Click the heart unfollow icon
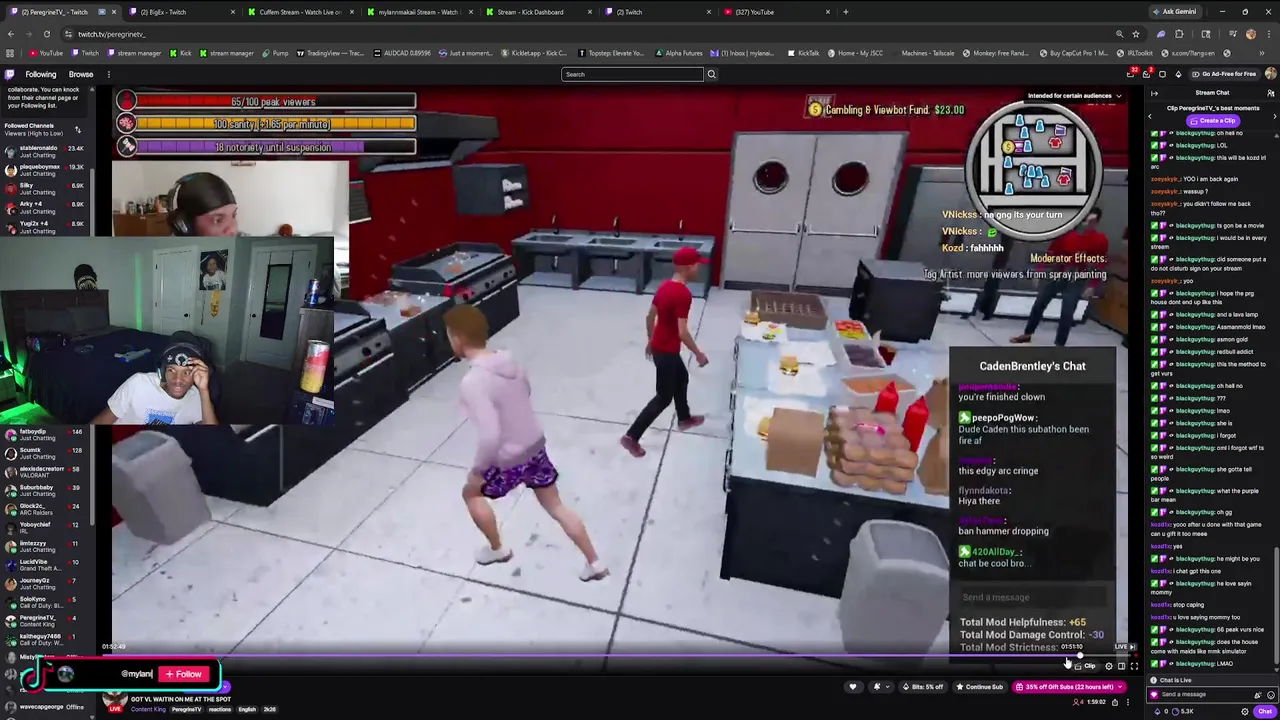The image size is (1280, 720). click(x=853, y=687)
